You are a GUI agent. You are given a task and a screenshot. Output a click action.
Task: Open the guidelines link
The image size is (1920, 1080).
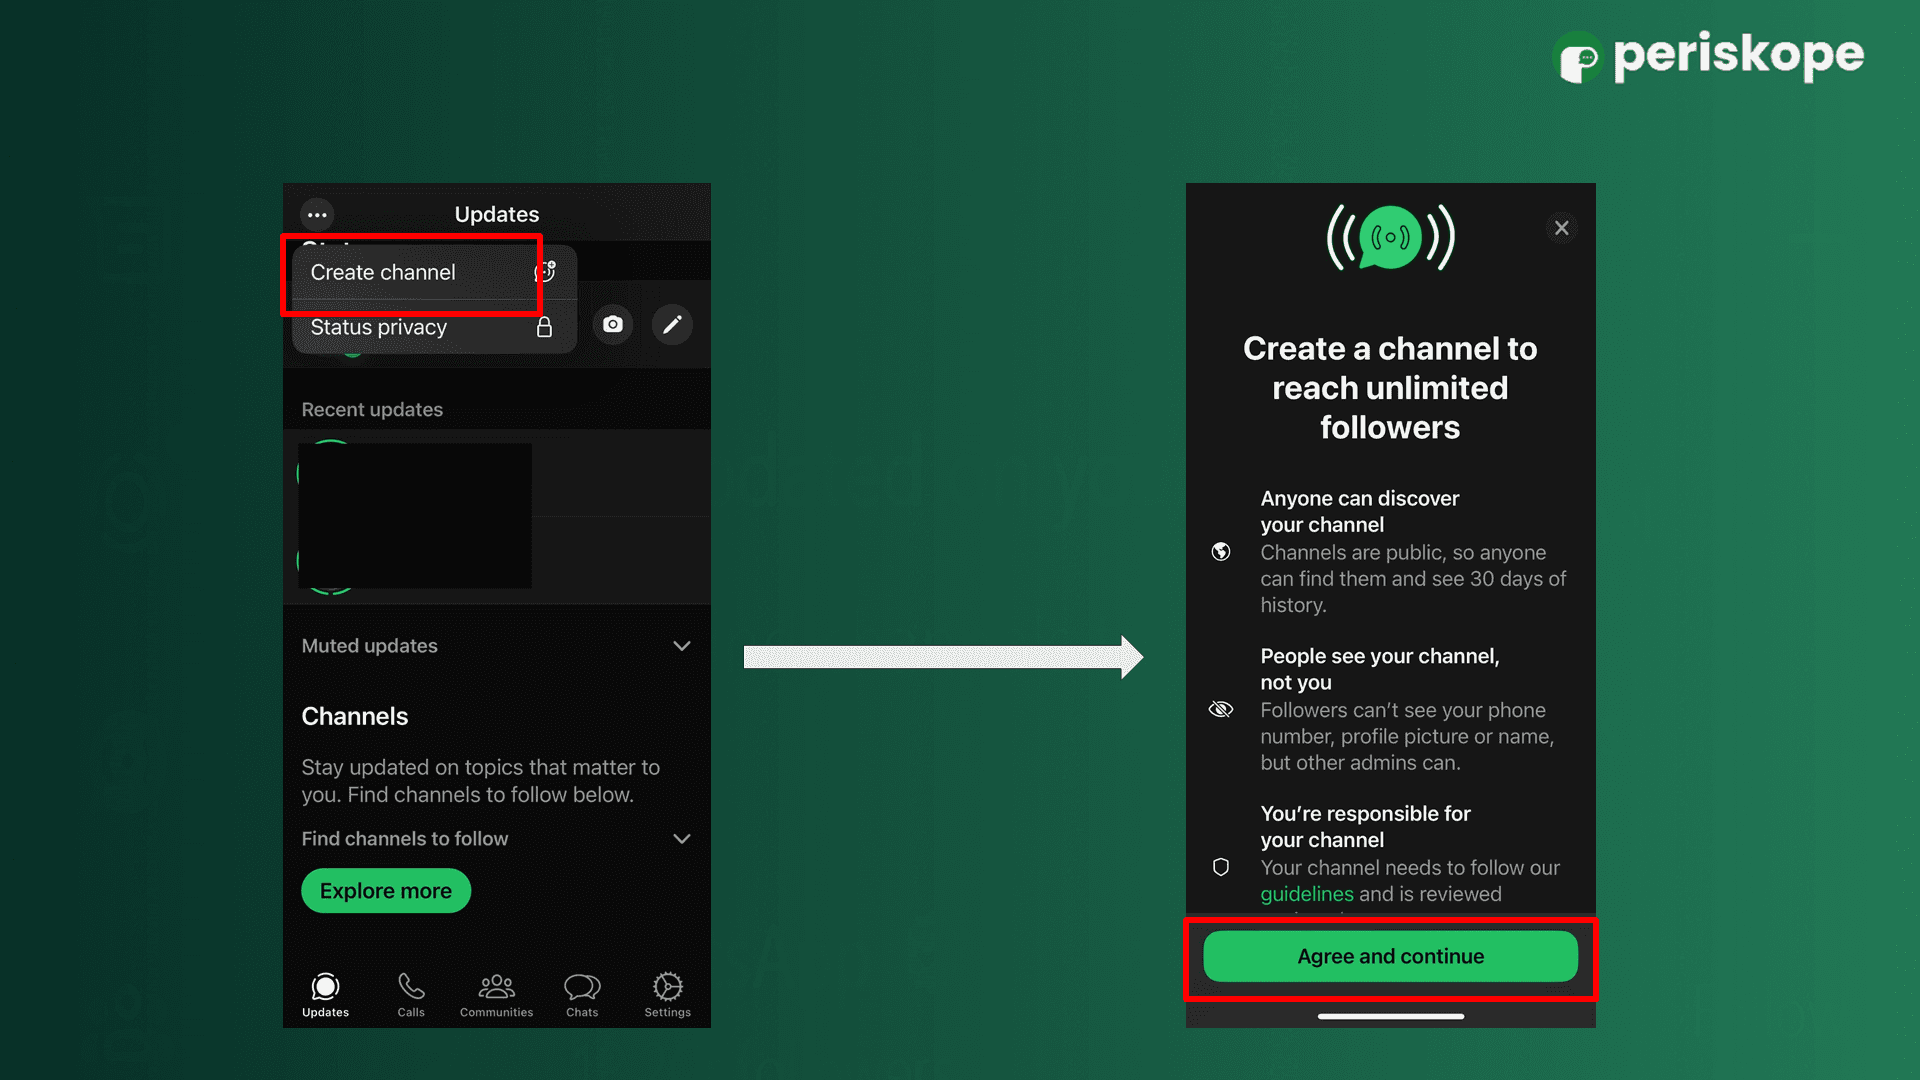pyautogui.click(x=1306, y=894)
